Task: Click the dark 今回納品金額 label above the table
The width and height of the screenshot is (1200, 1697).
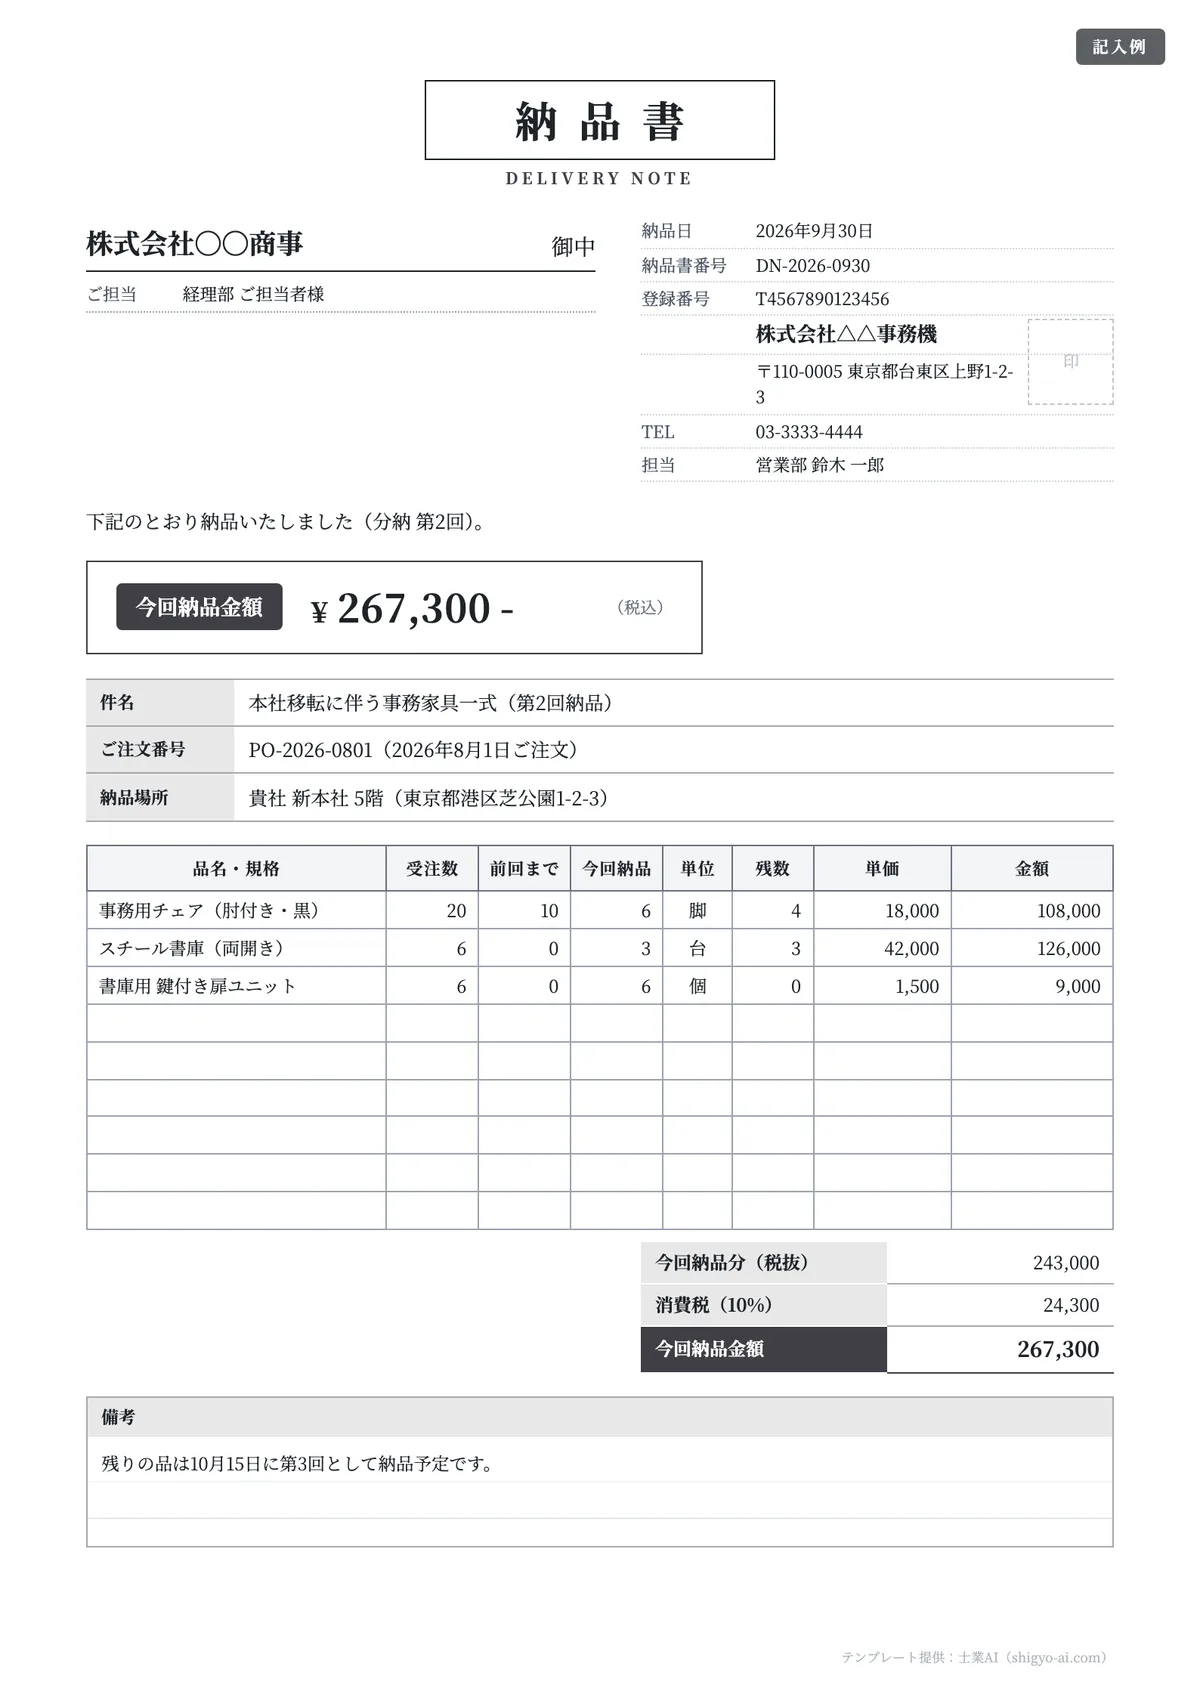Action: 199,607
